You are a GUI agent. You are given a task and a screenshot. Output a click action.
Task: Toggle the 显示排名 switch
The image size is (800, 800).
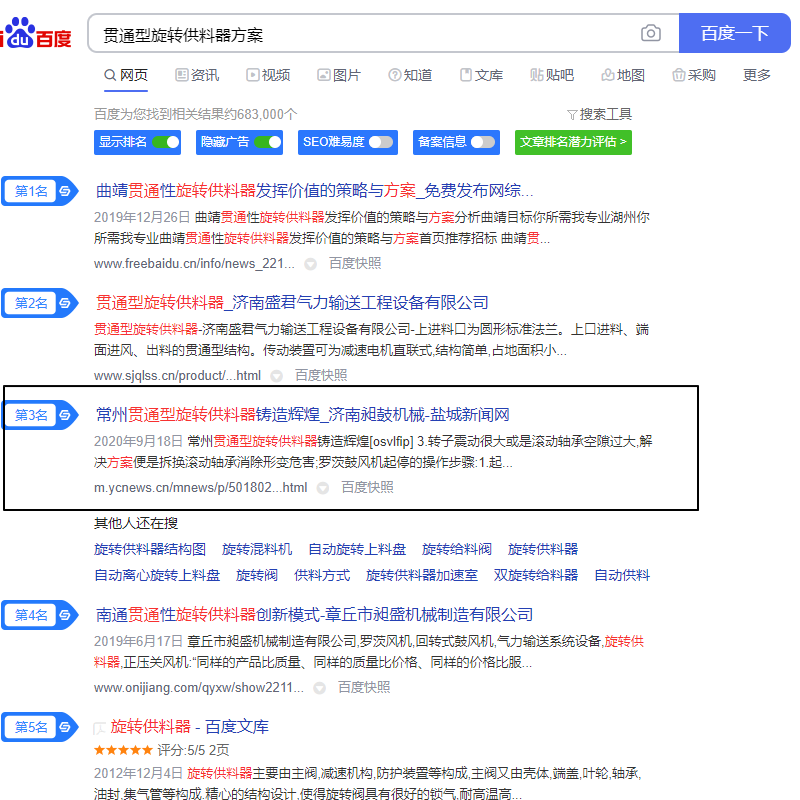point(166,142)
